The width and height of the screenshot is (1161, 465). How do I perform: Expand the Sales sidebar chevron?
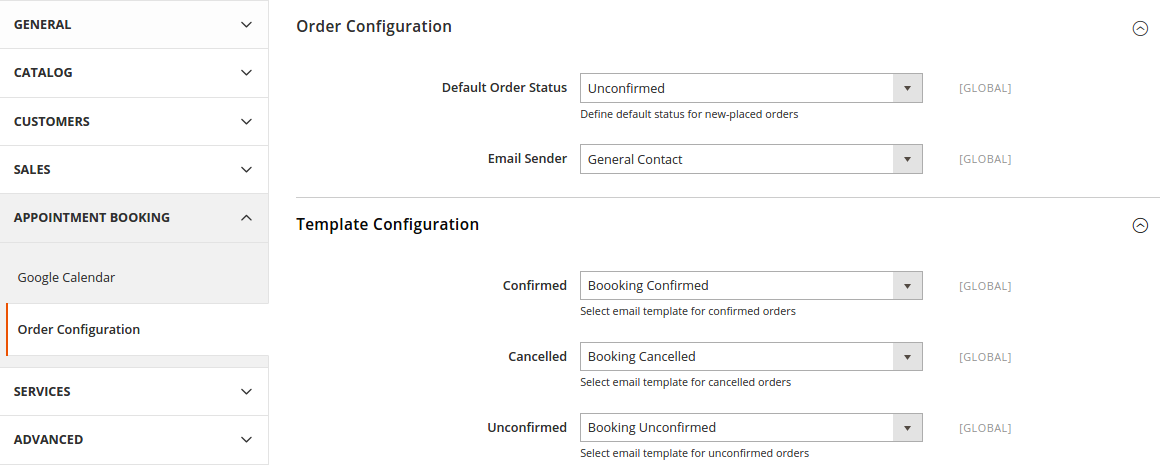coord(246,170)
